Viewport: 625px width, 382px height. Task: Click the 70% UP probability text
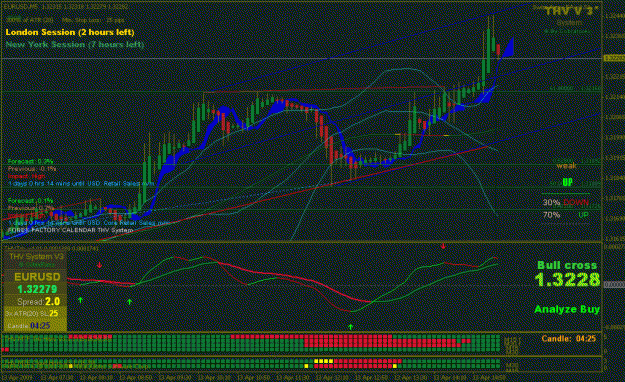coord(566,215)
